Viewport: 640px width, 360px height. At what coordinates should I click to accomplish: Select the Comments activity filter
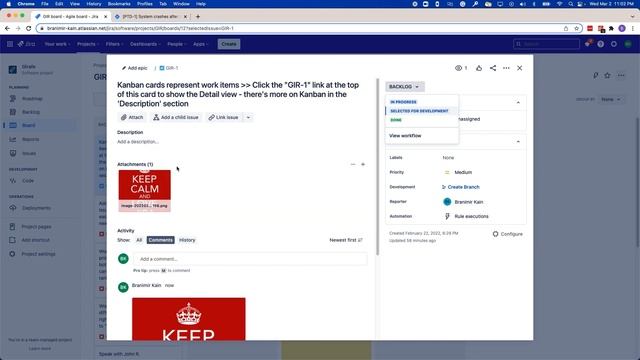(160, 240)
